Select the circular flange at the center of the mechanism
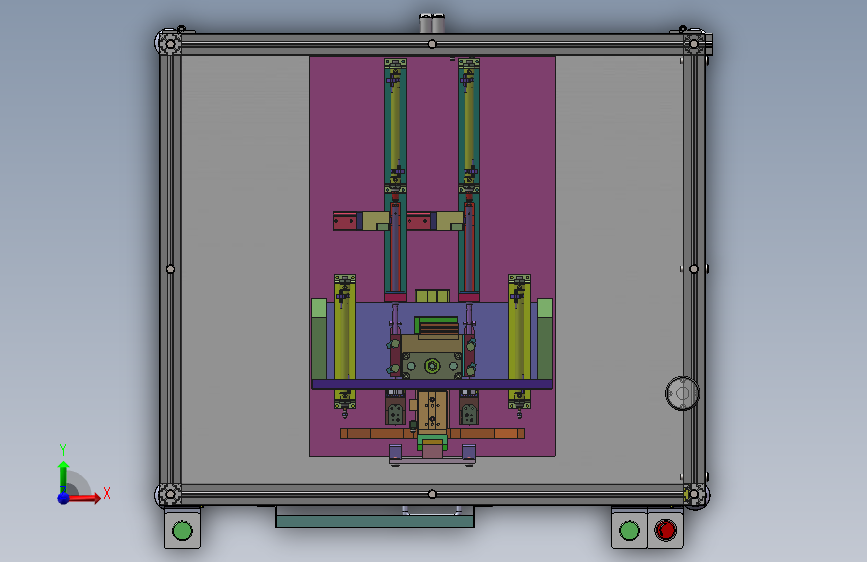This screenshot has height=562, width=867. 432,365
